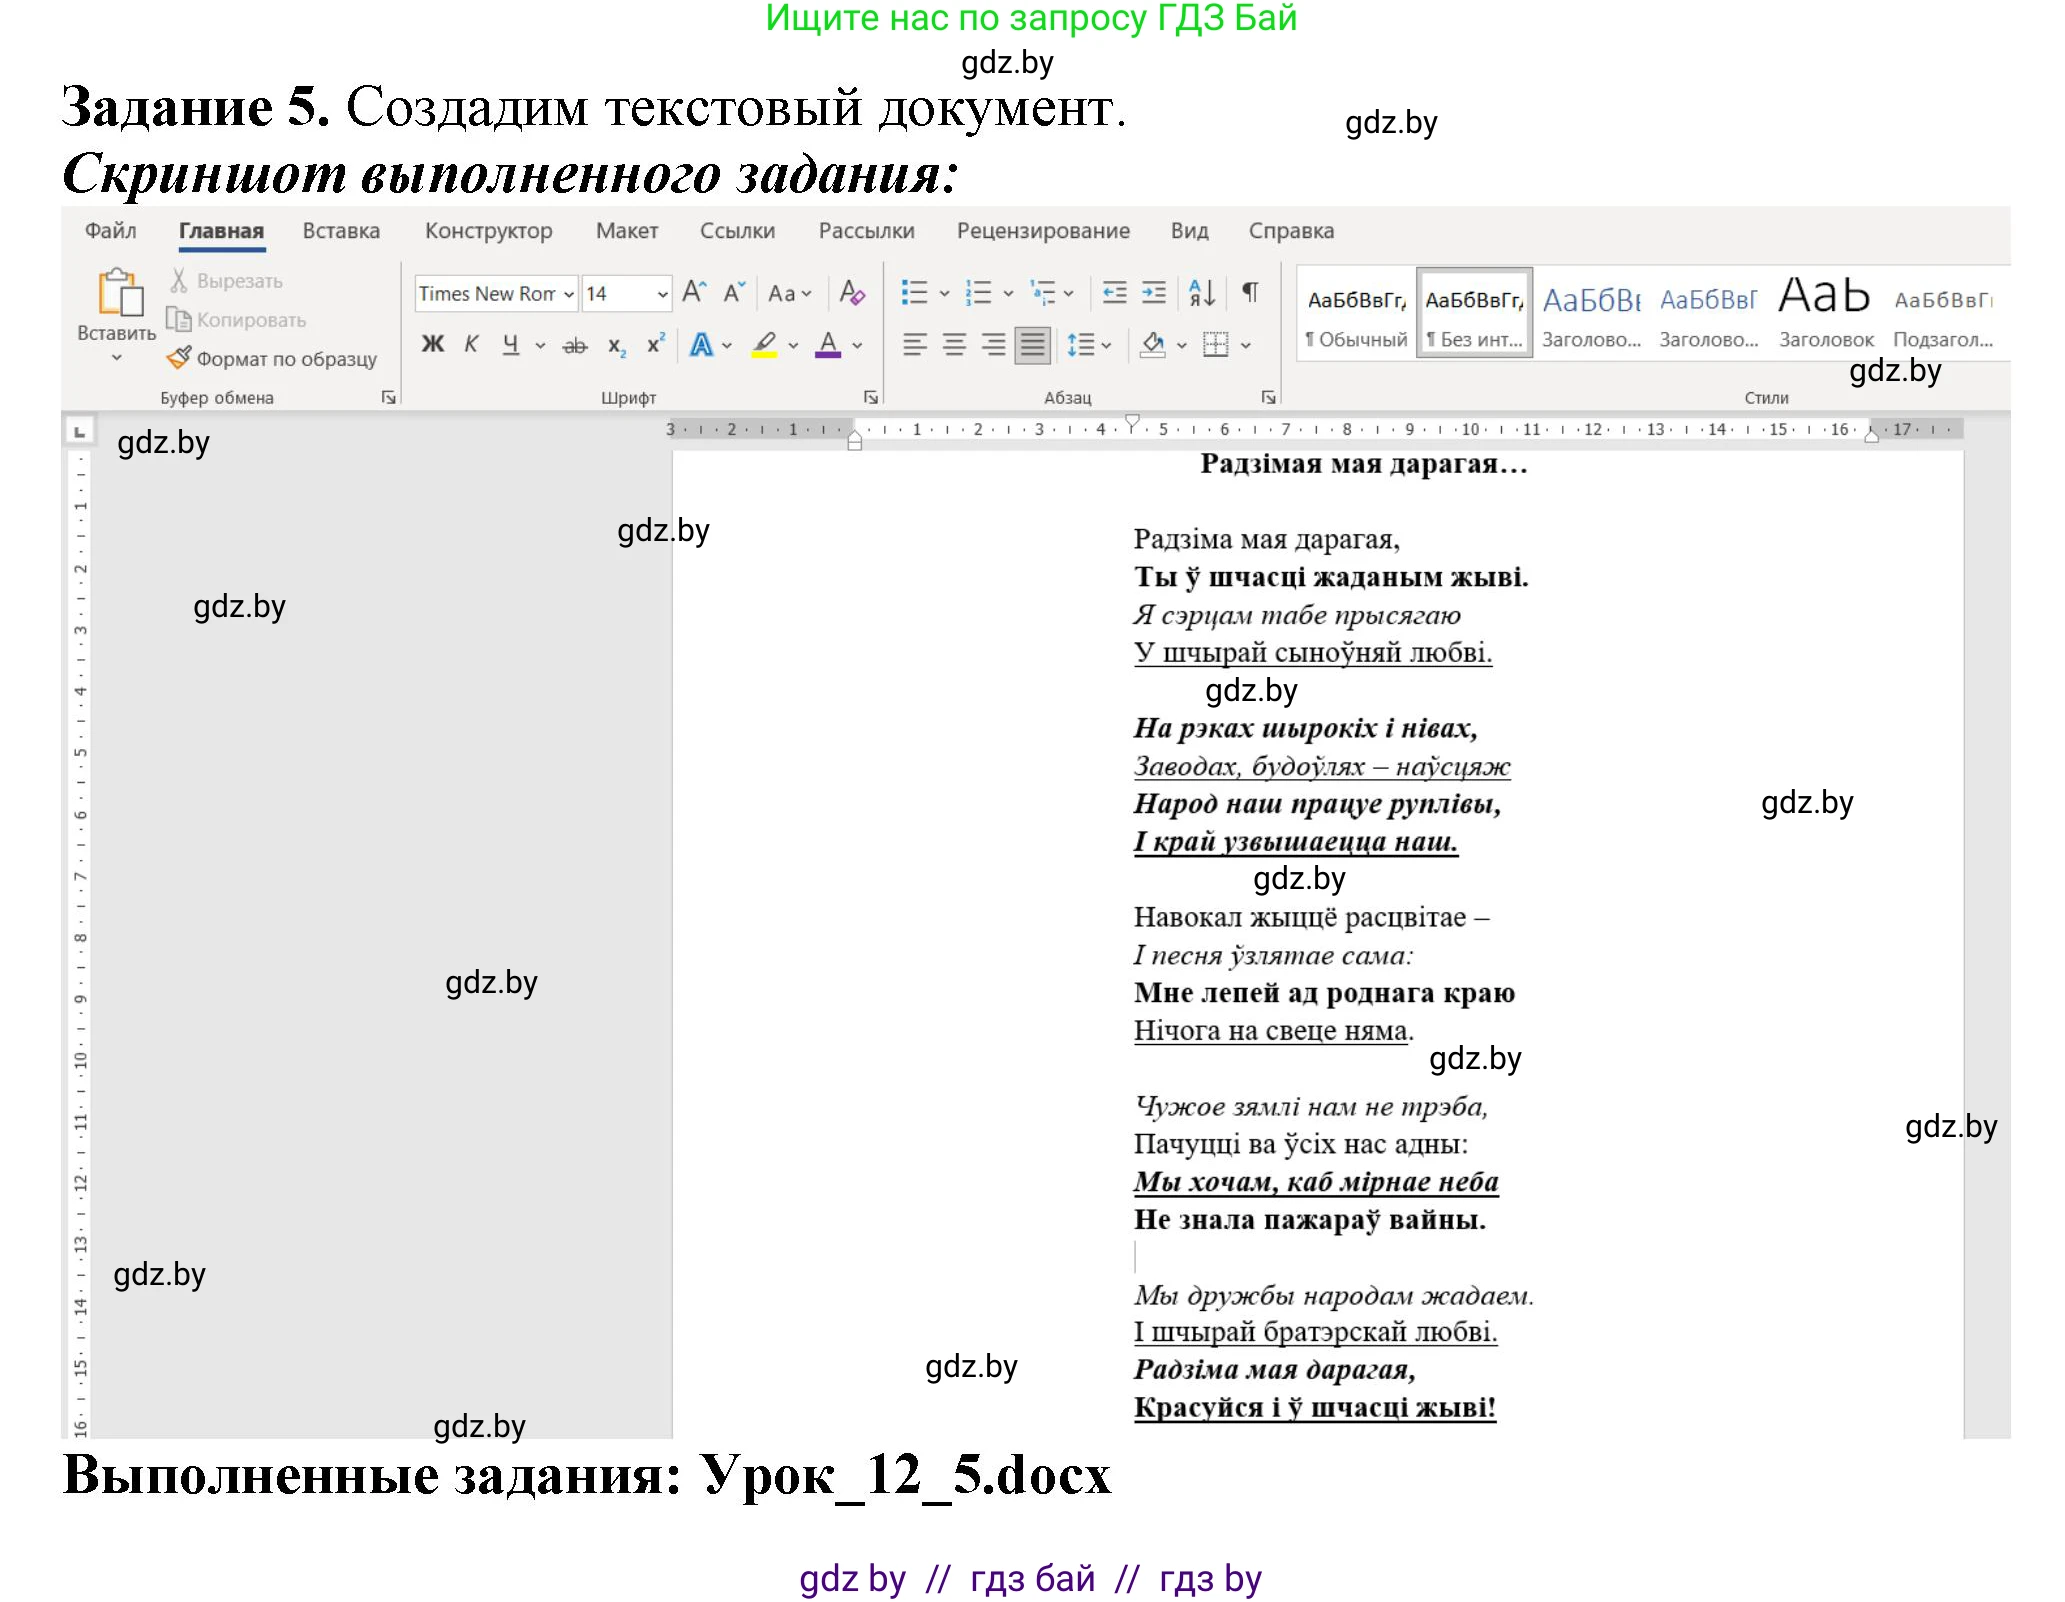
Task: Select the strikethrough icon
Action: [x=576, y=343]
